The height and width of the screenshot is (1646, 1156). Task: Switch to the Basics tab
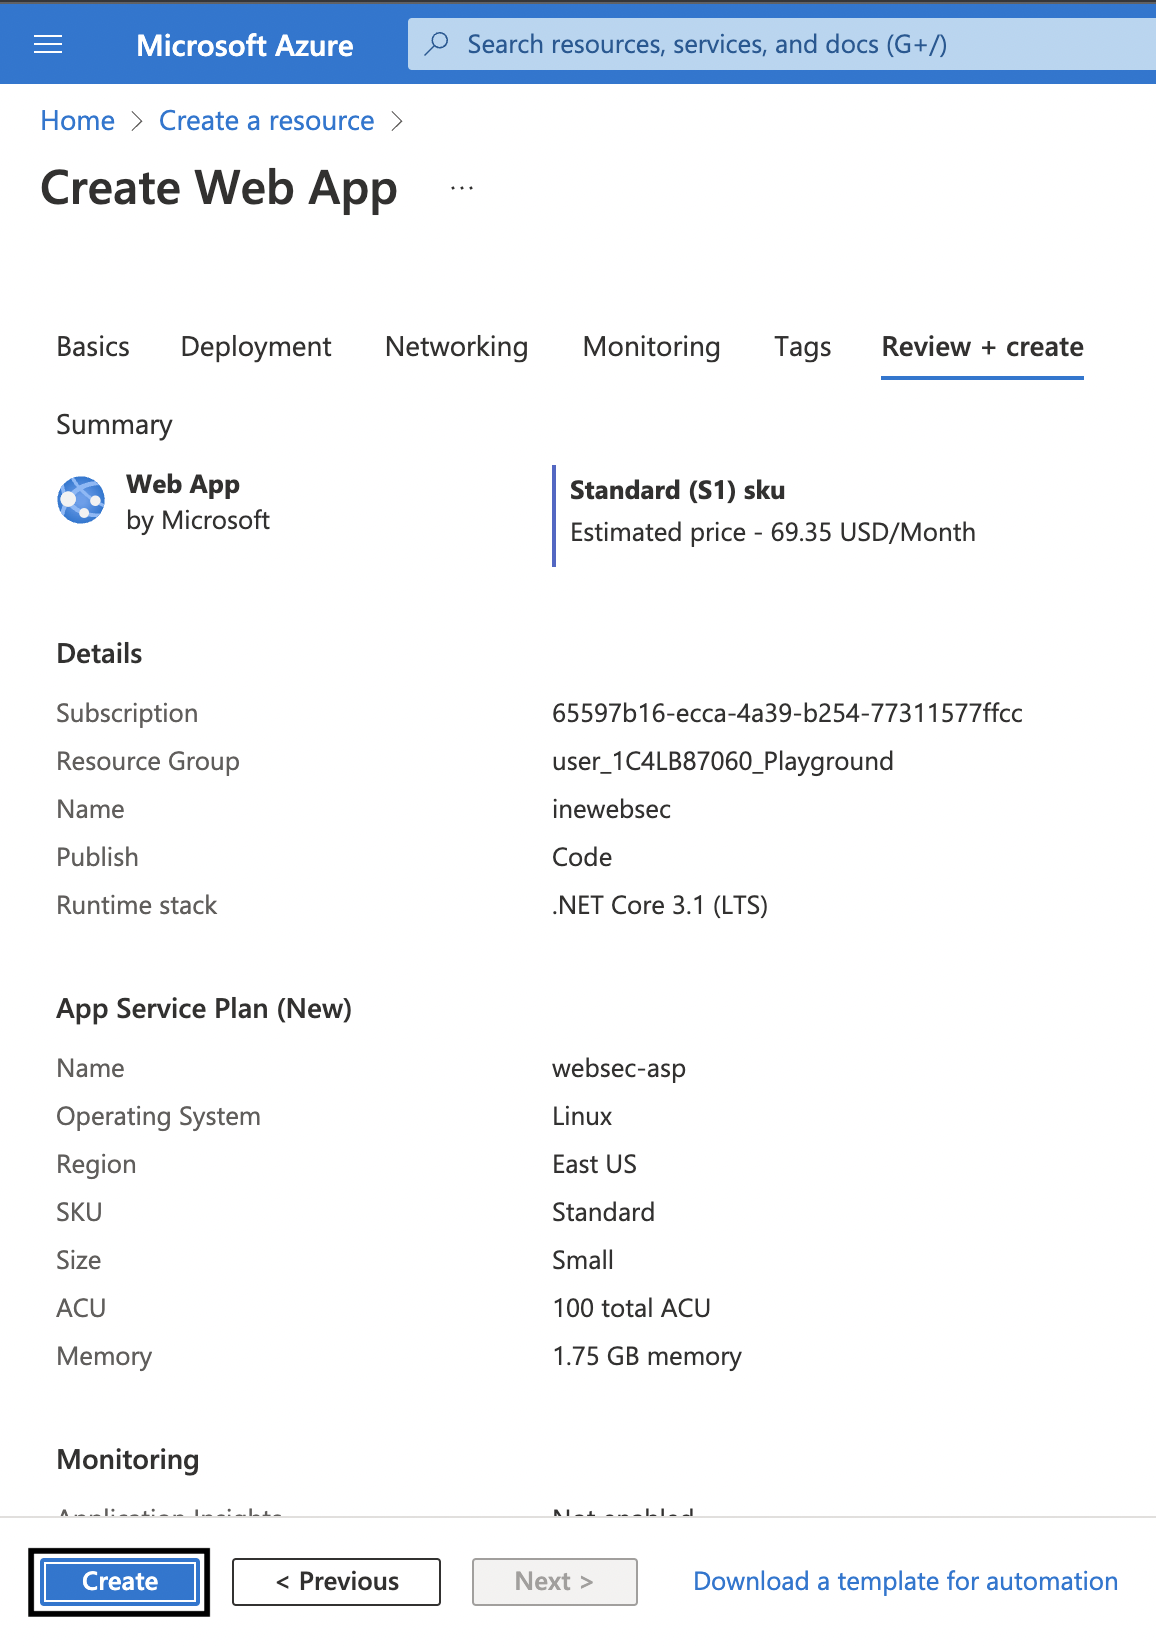coord(93,347)
